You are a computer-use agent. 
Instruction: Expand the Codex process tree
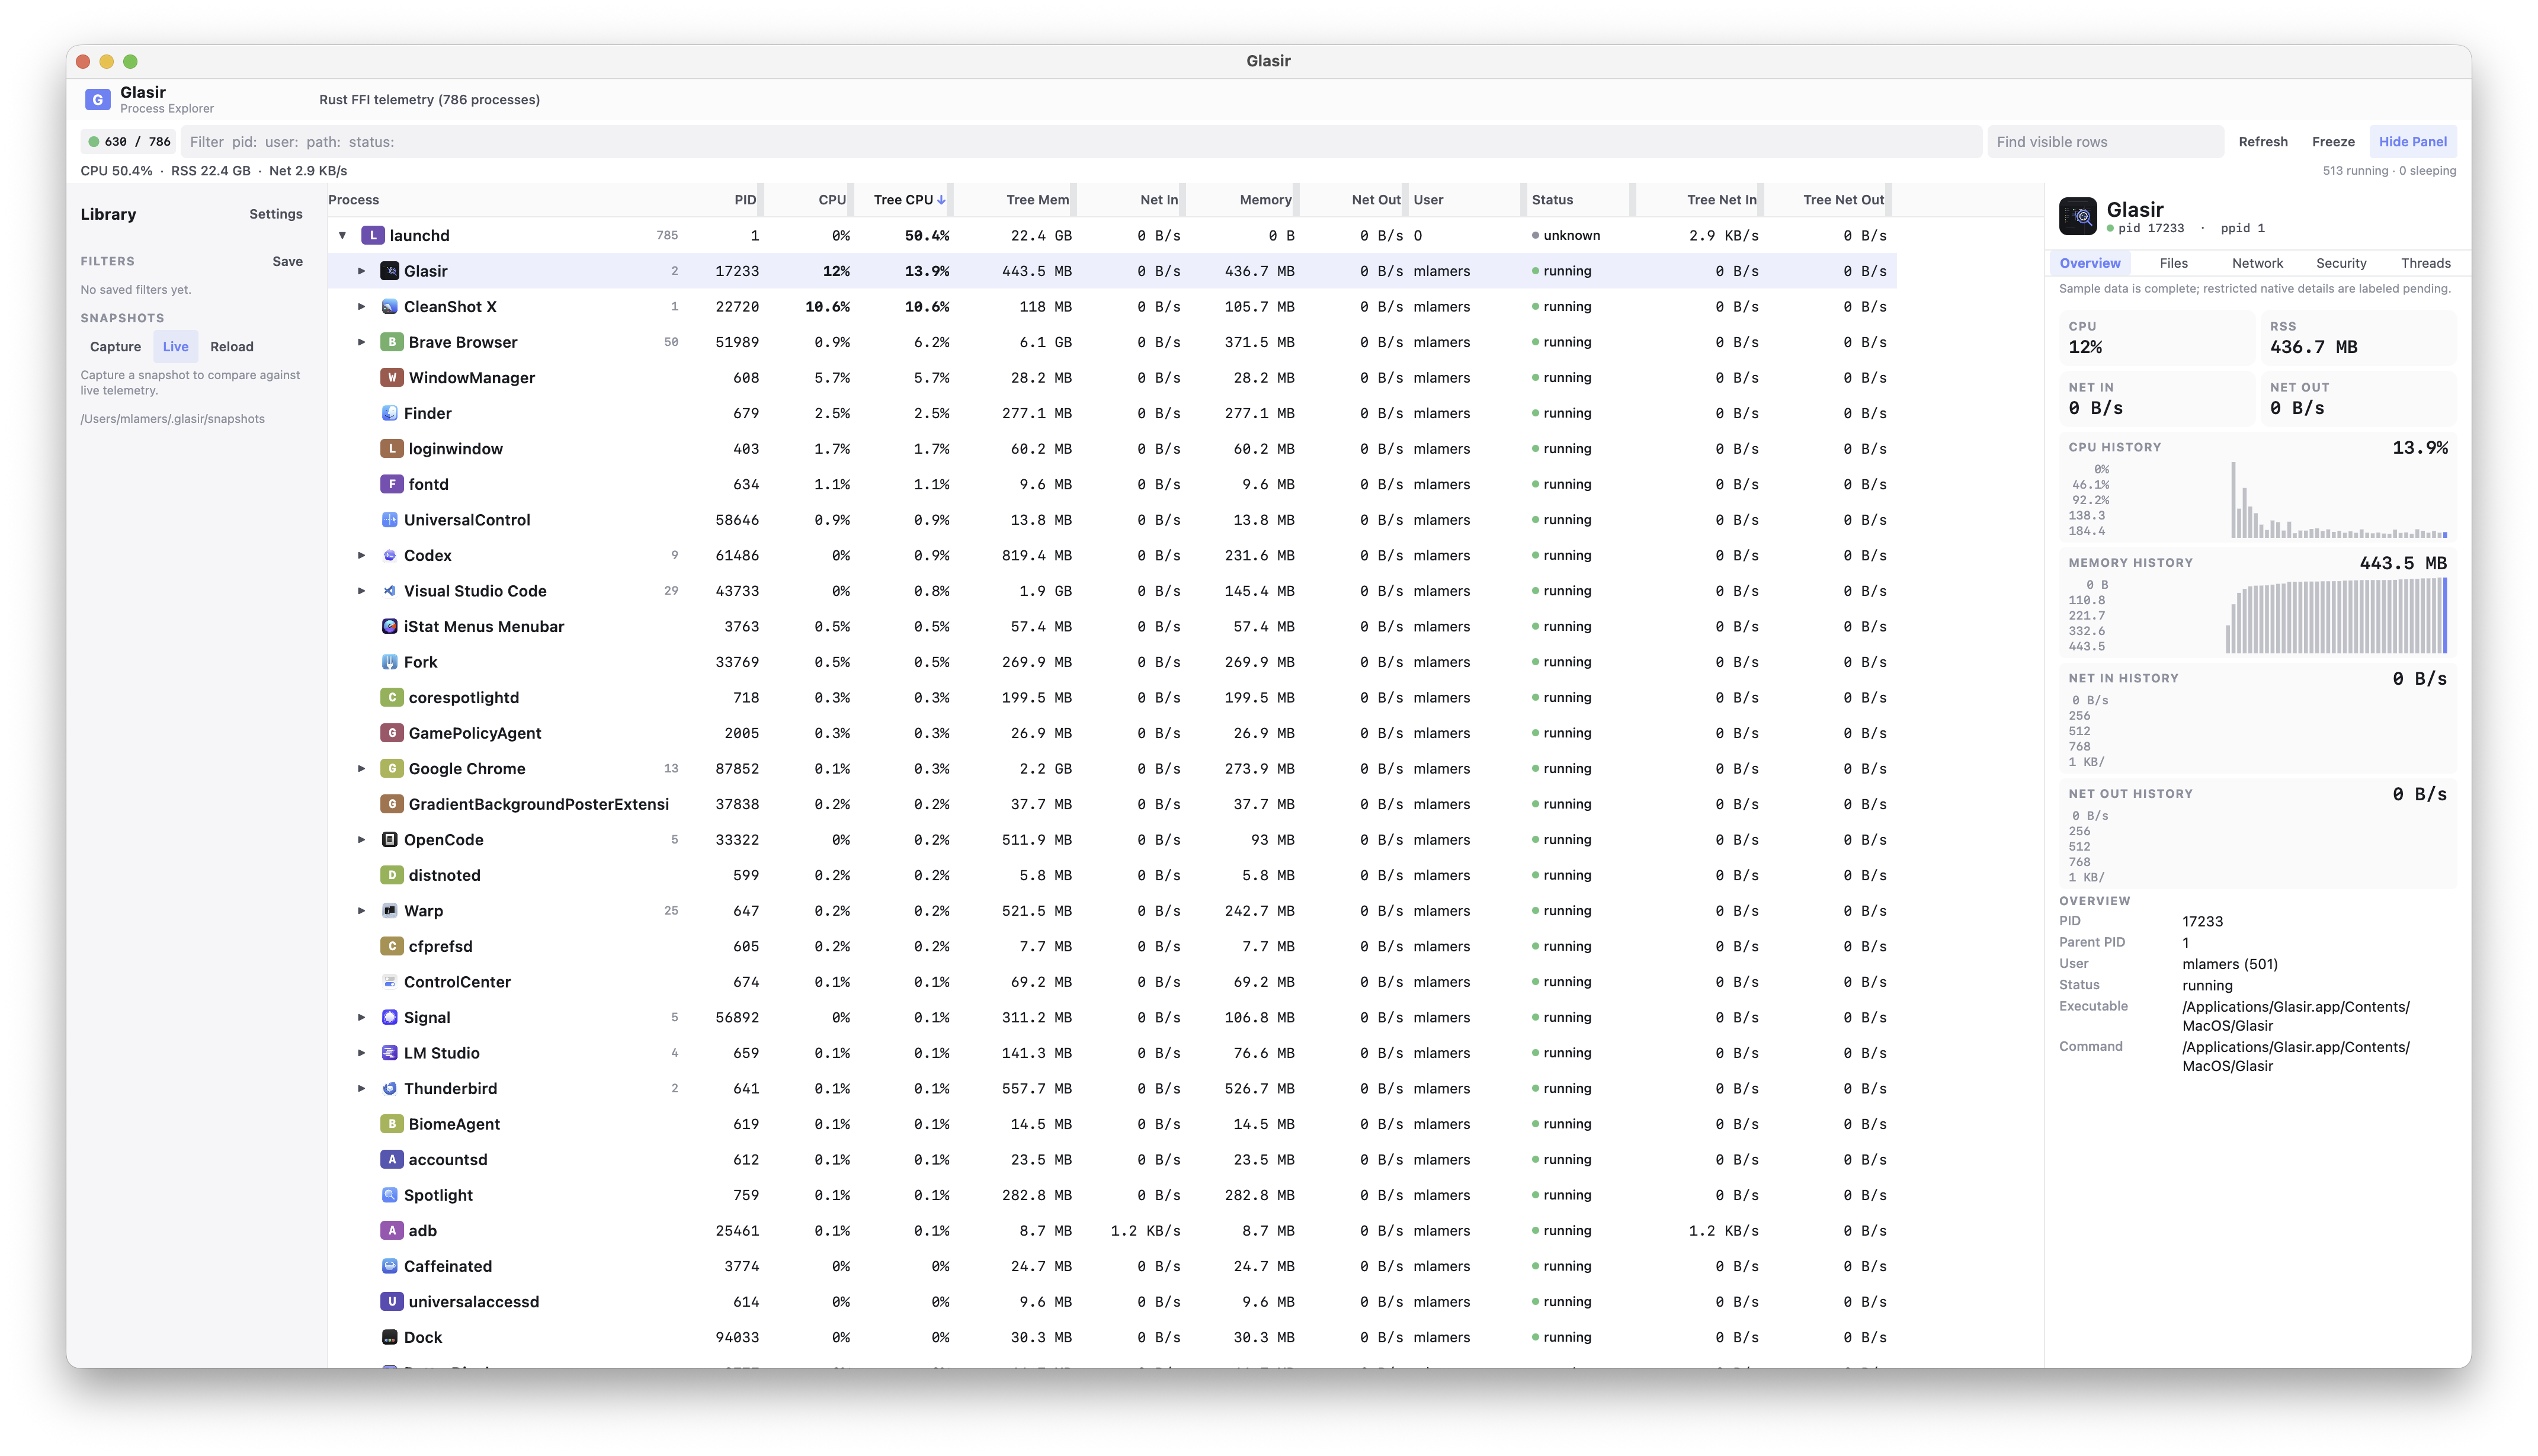point(361,555)
